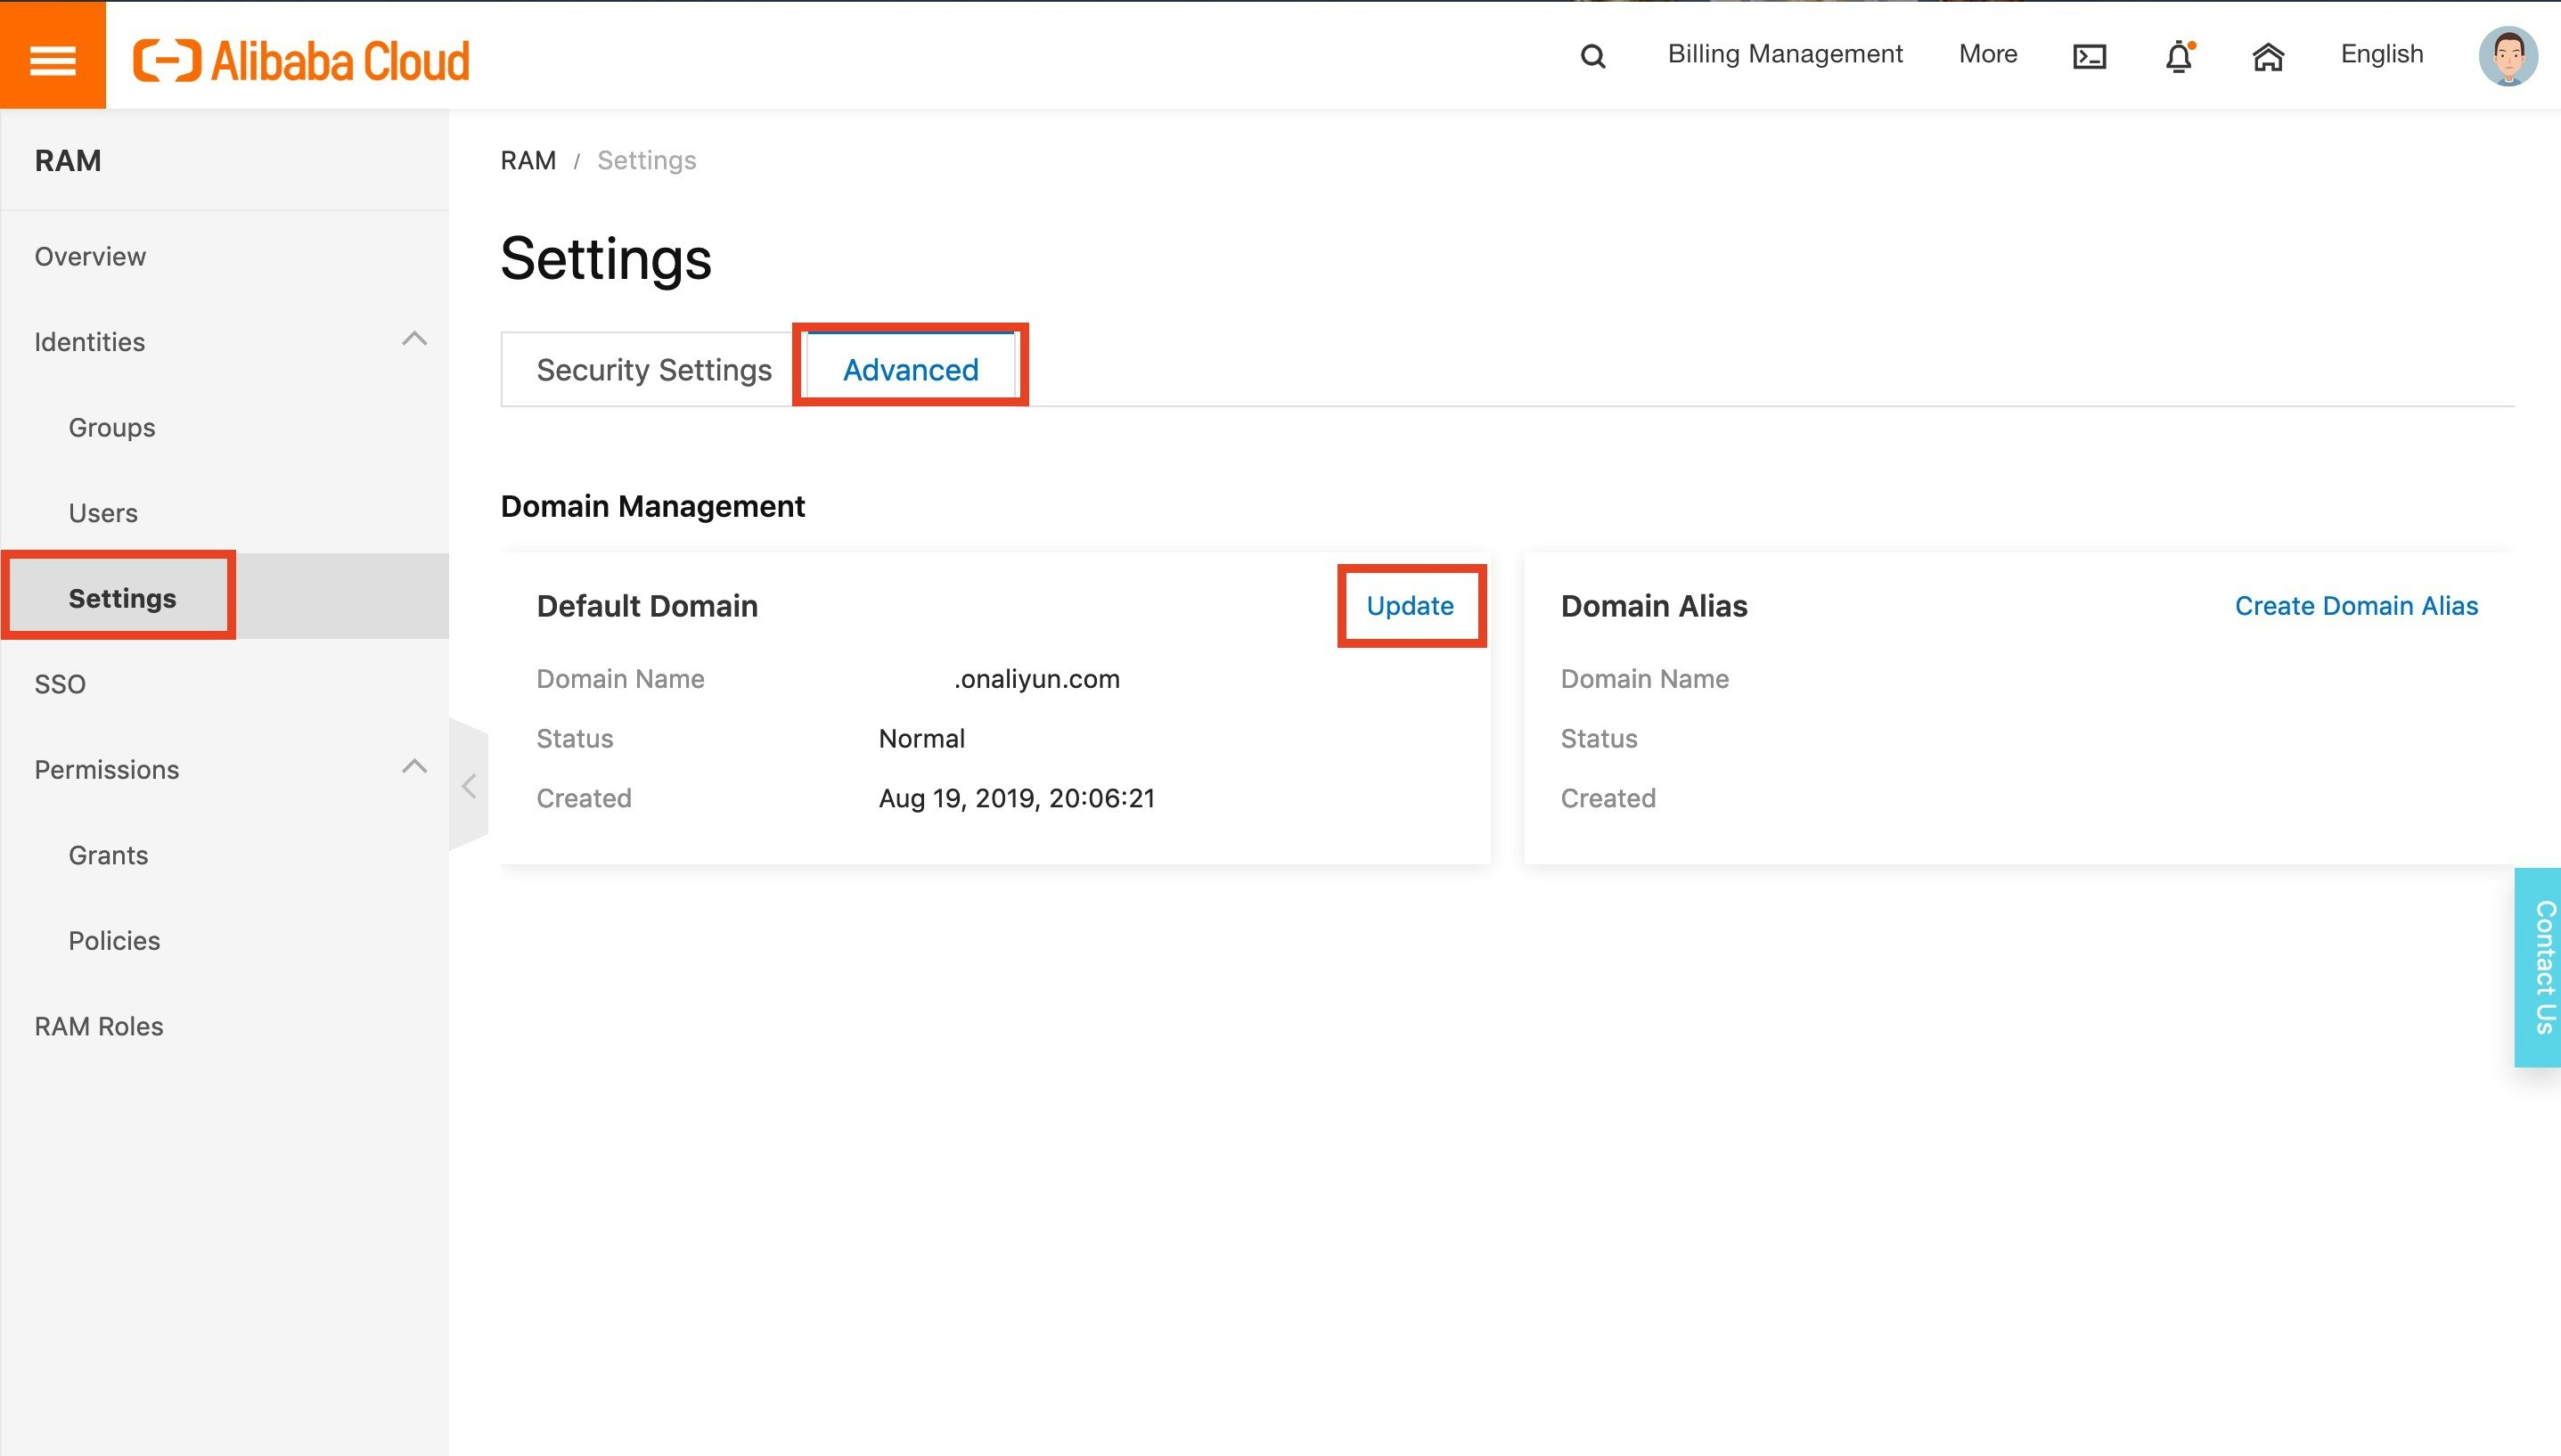The height and width of the screenshot is (1456, 2561).
Task: Open the Contact Us side tab
Action: click(2538, 967)
